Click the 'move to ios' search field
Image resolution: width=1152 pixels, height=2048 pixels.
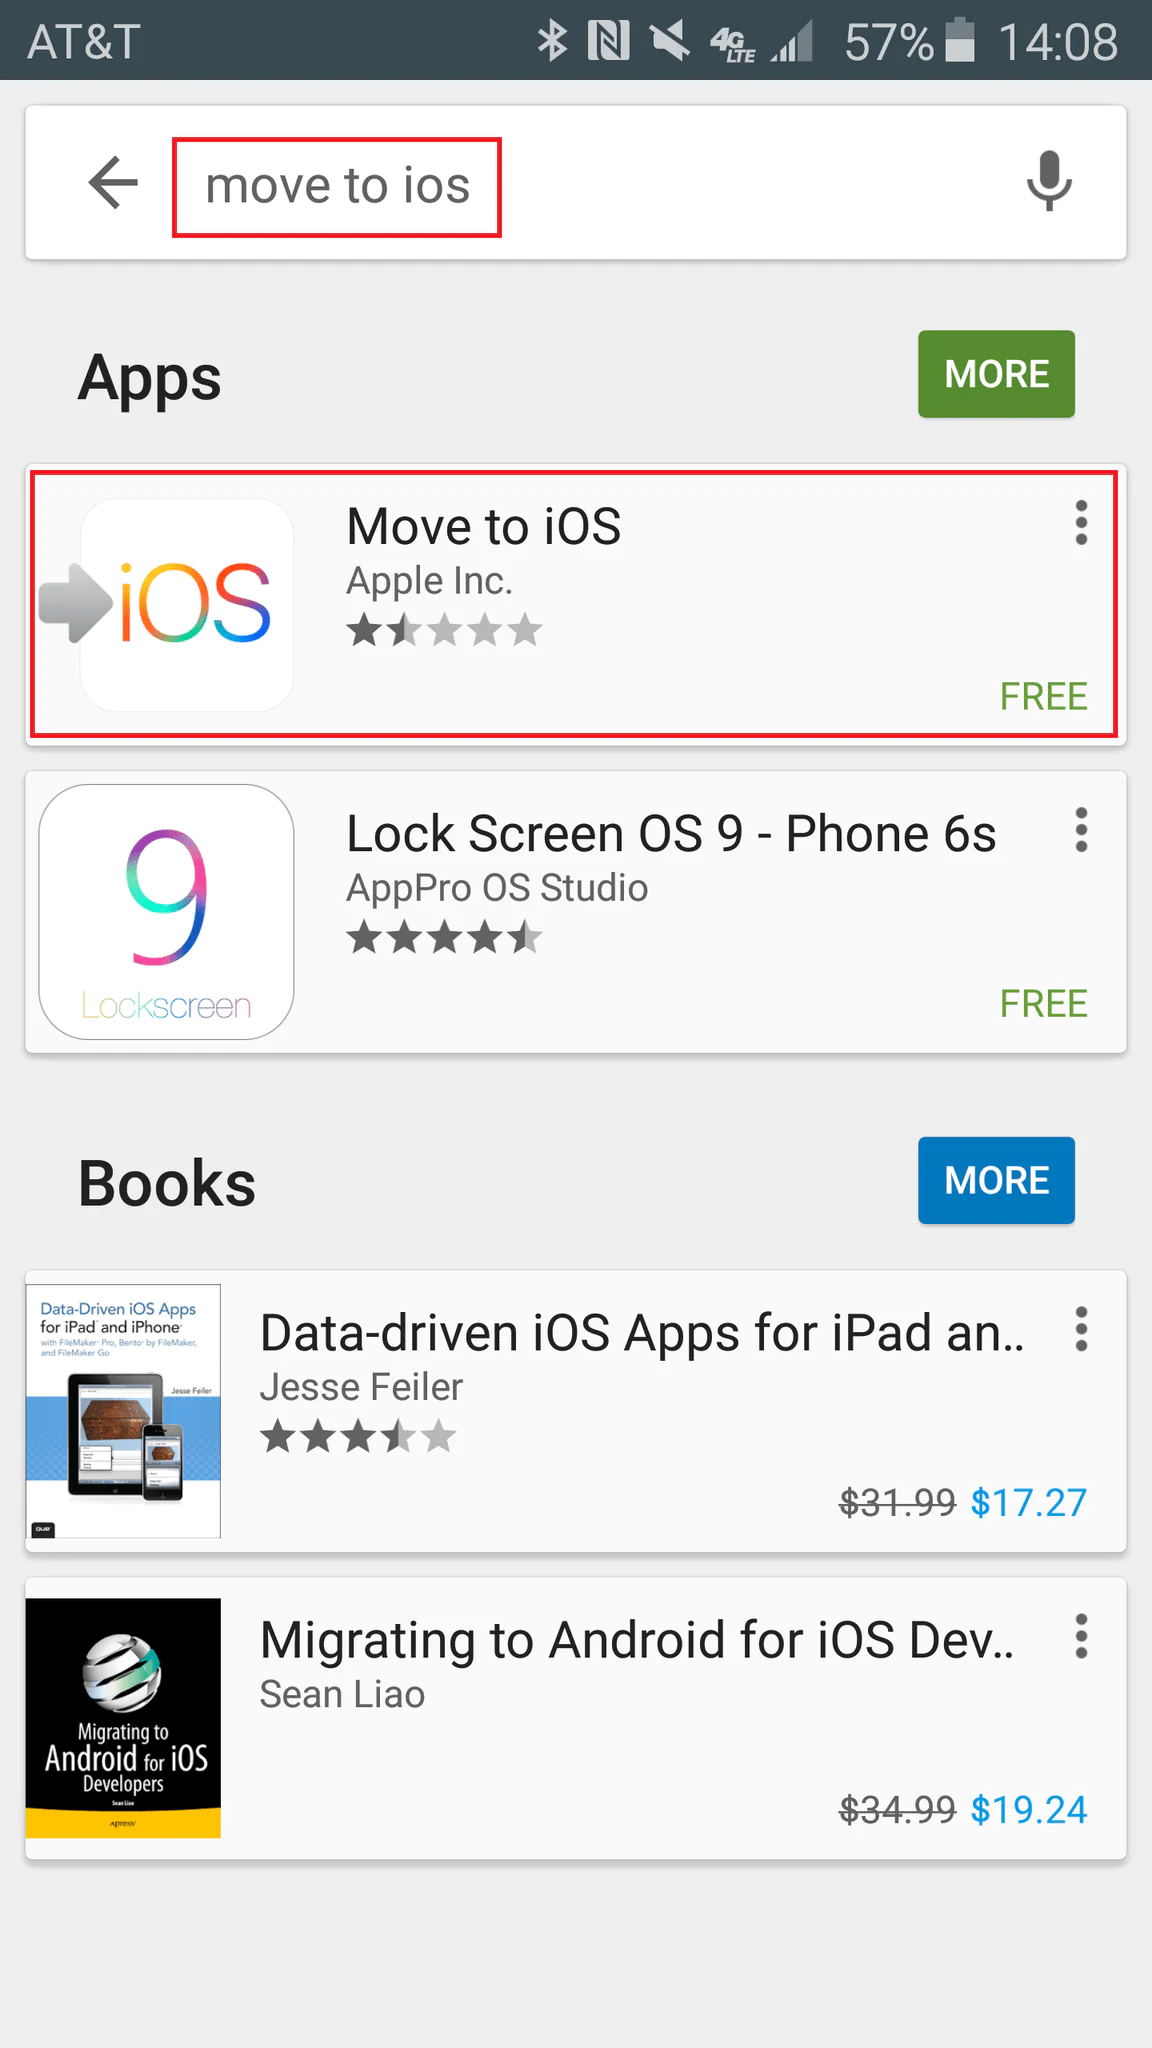(x=337, y=187)
